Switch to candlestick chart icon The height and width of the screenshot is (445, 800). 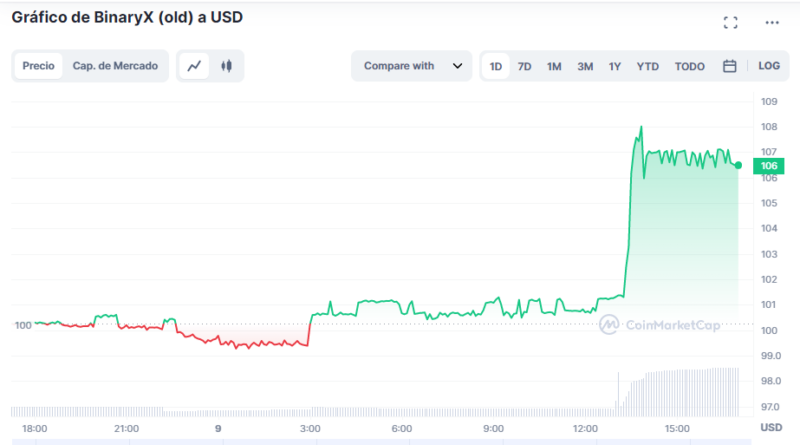click(x=226, y=66)
